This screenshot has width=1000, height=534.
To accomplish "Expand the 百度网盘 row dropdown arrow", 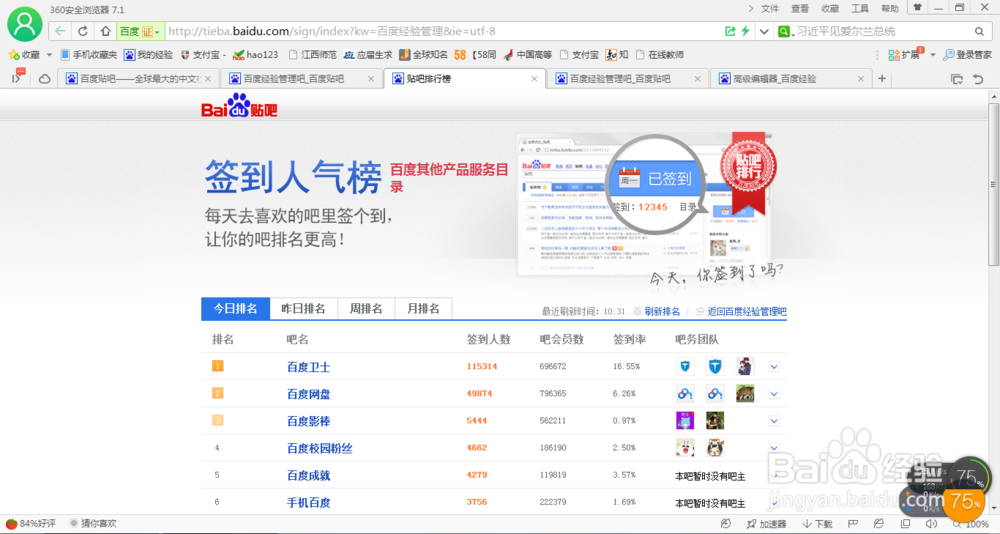I will tap(774, 394).
